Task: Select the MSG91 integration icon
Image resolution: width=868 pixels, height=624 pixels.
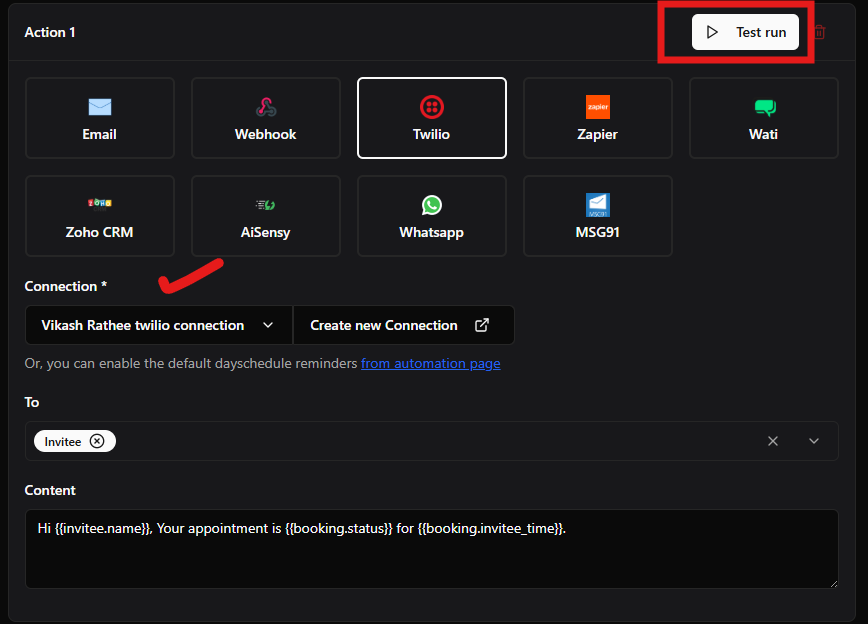Action: (x=598, y=205)
